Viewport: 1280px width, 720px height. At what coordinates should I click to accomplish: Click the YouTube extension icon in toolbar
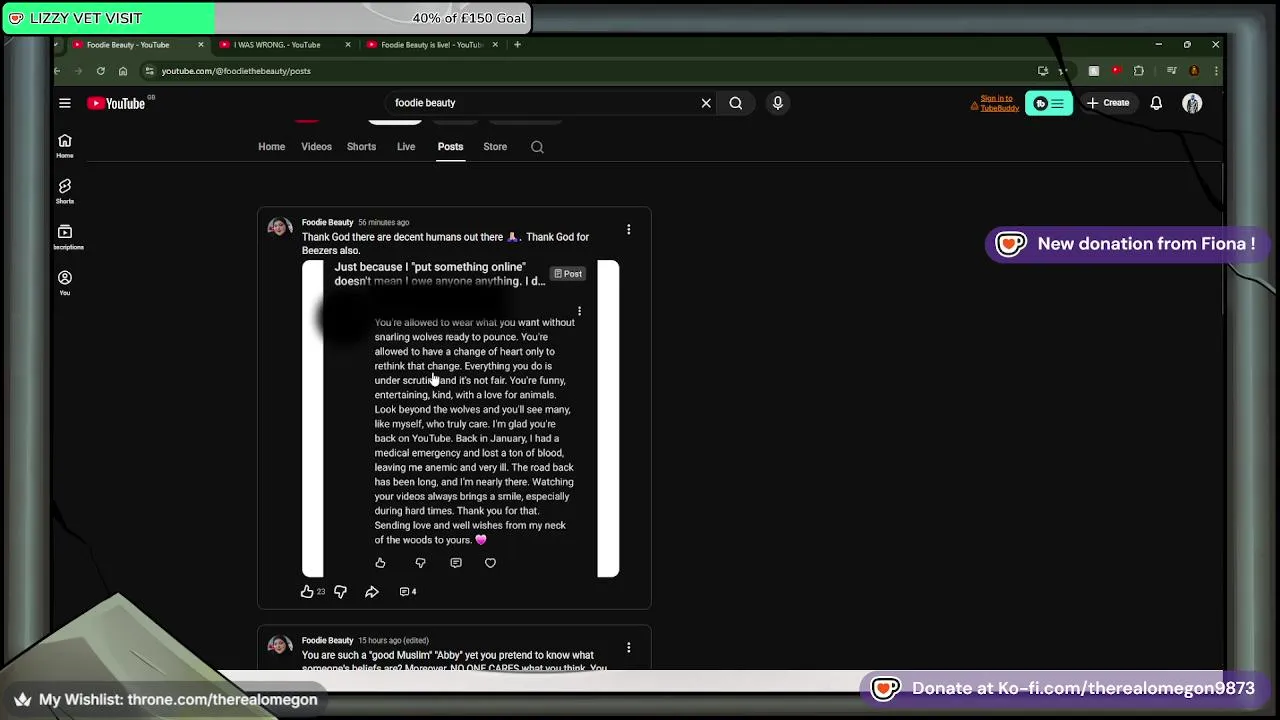pyautogui.click(x=1116, y=71)
